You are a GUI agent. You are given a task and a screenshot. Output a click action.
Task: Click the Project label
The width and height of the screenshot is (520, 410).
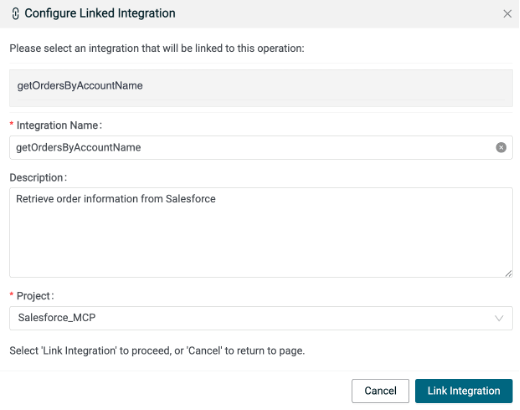35,296
